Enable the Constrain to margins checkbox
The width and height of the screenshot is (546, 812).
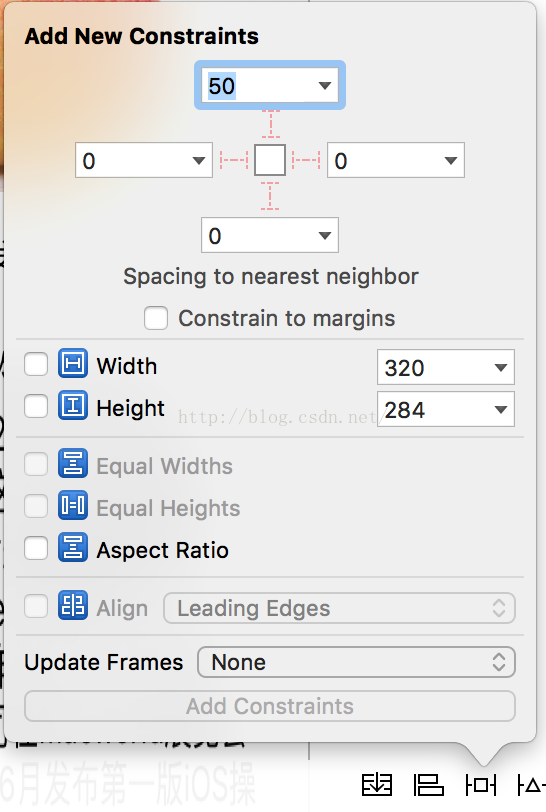point(156,318)
